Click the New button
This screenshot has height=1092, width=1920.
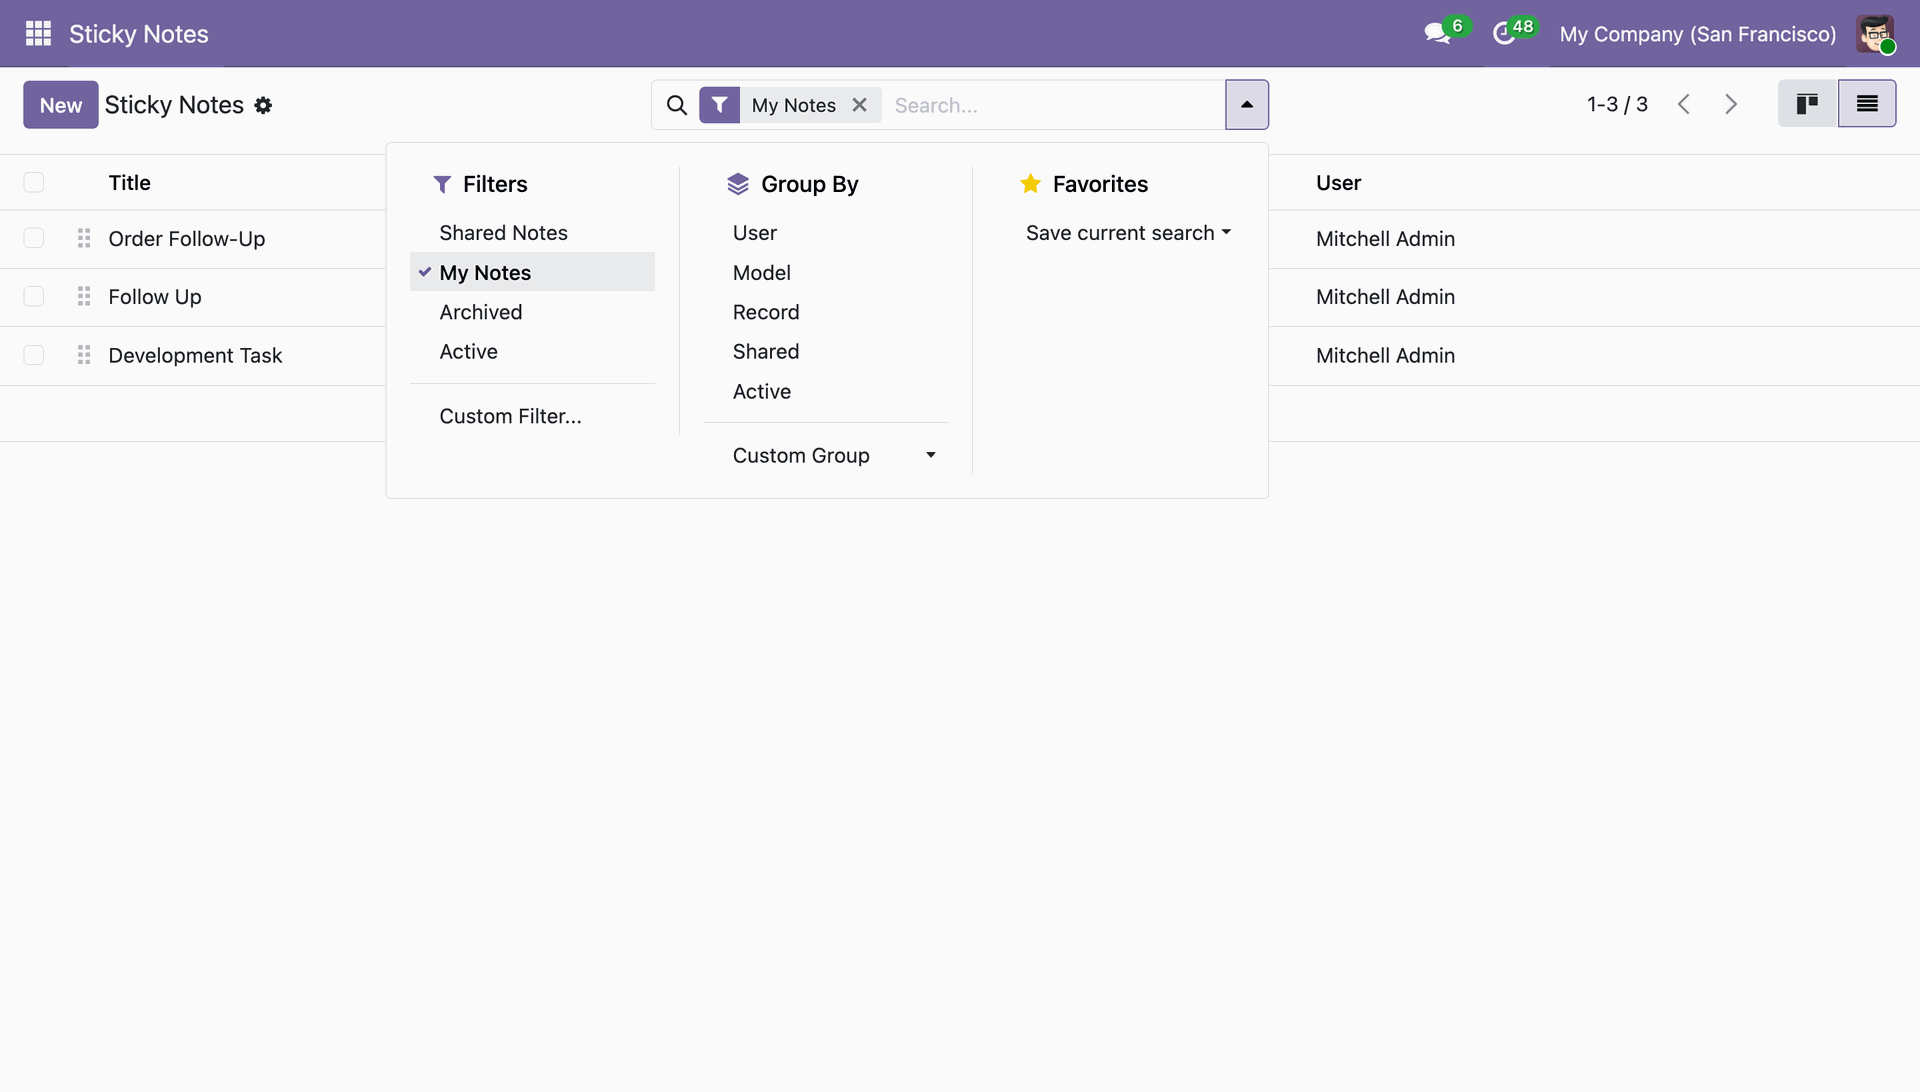tap(61, 105)
